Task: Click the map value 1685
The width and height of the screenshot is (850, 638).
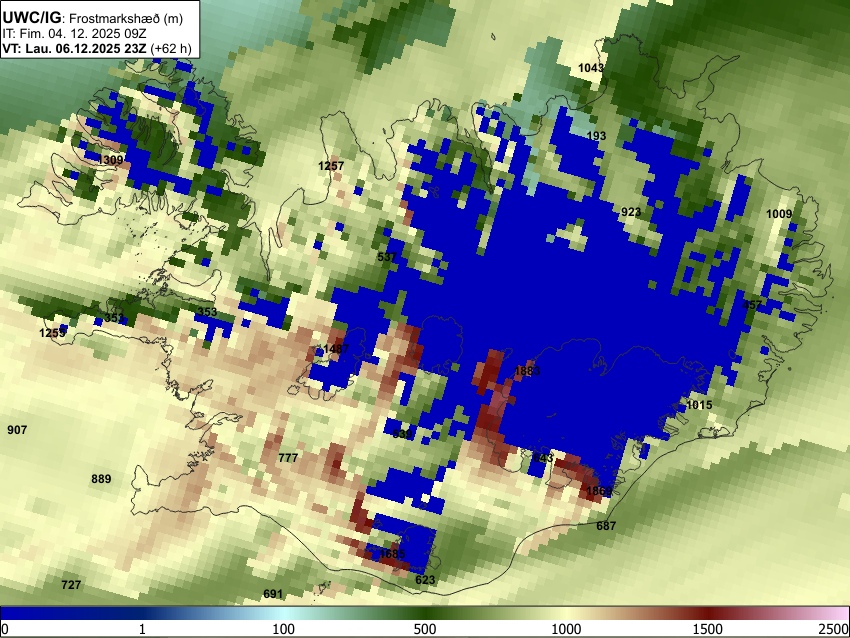Action: click(392, 554)
